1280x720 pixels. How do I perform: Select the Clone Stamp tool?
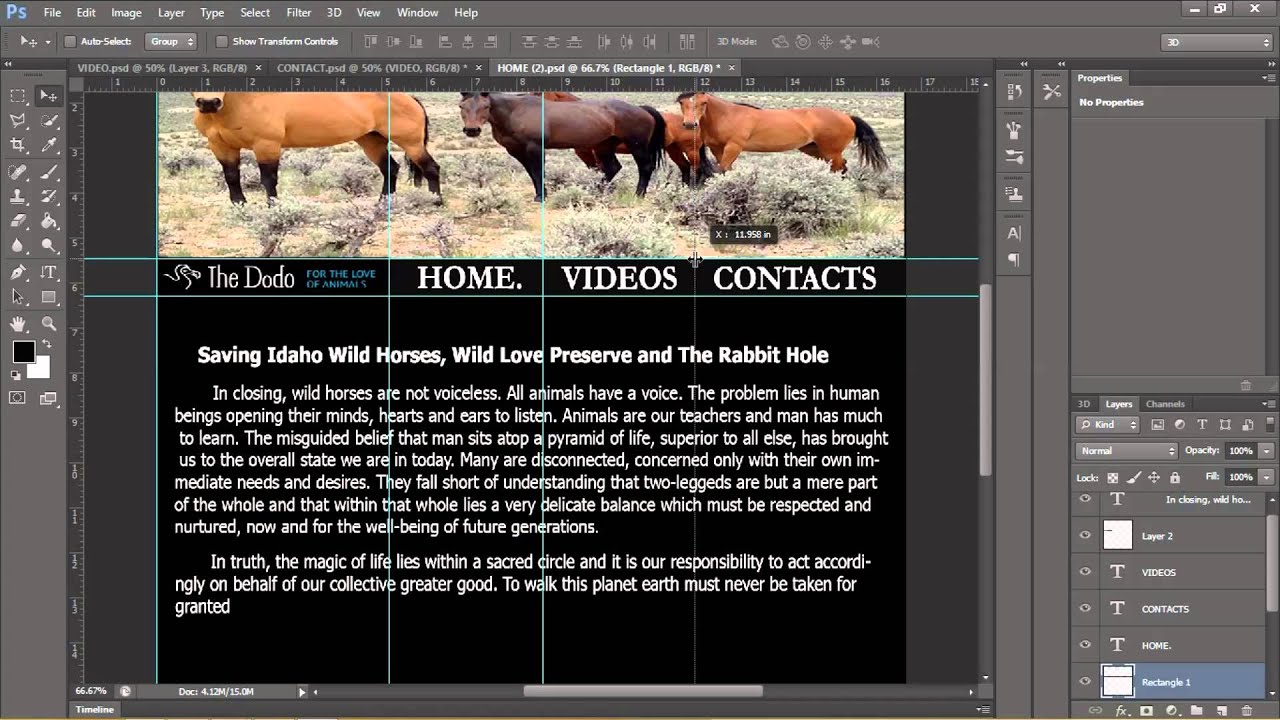(x=18, y=197)
